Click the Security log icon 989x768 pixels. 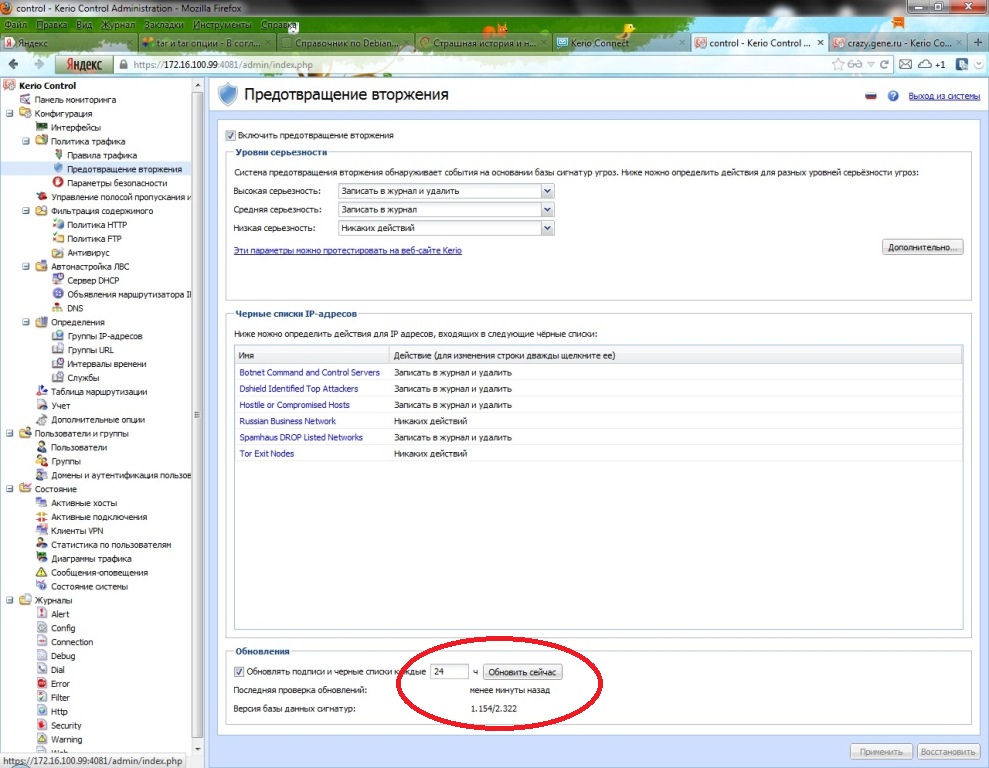point(41,726)
